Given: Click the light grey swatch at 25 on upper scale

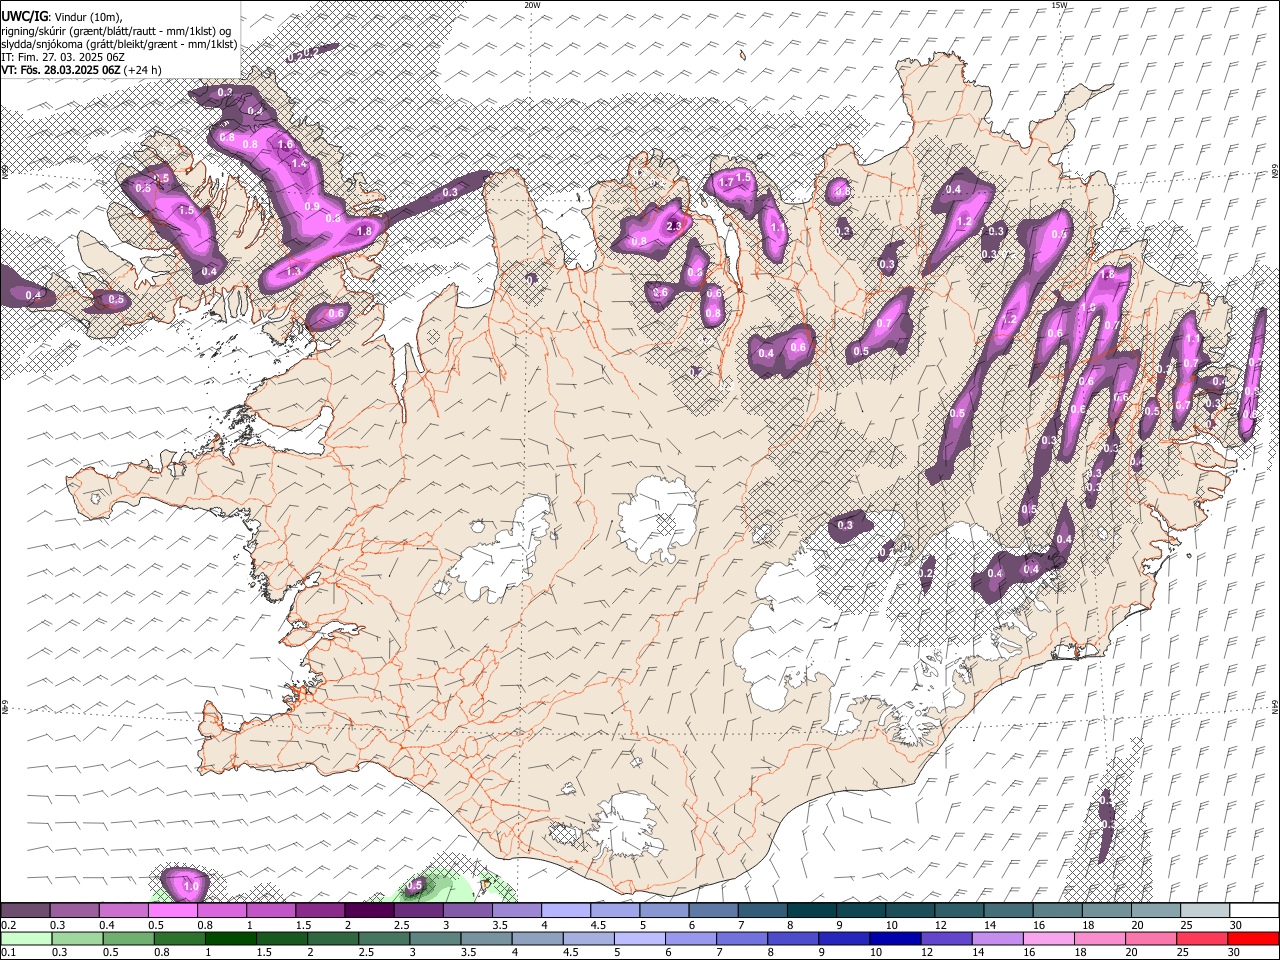Looking at the screenshot, I should point(1206,911).
